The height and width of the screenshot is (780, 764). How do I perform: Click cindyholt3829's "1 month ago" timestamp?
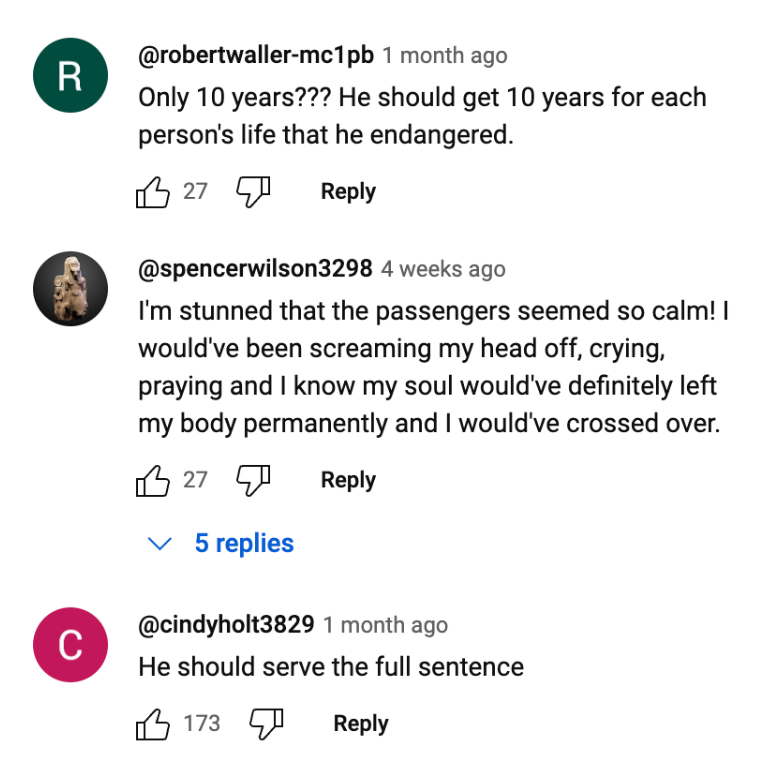[385, 625]
